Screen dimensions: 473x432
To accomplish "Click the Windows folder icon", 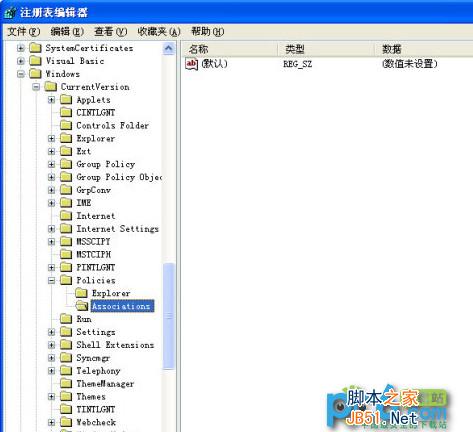I will click(x=35, y=74).
